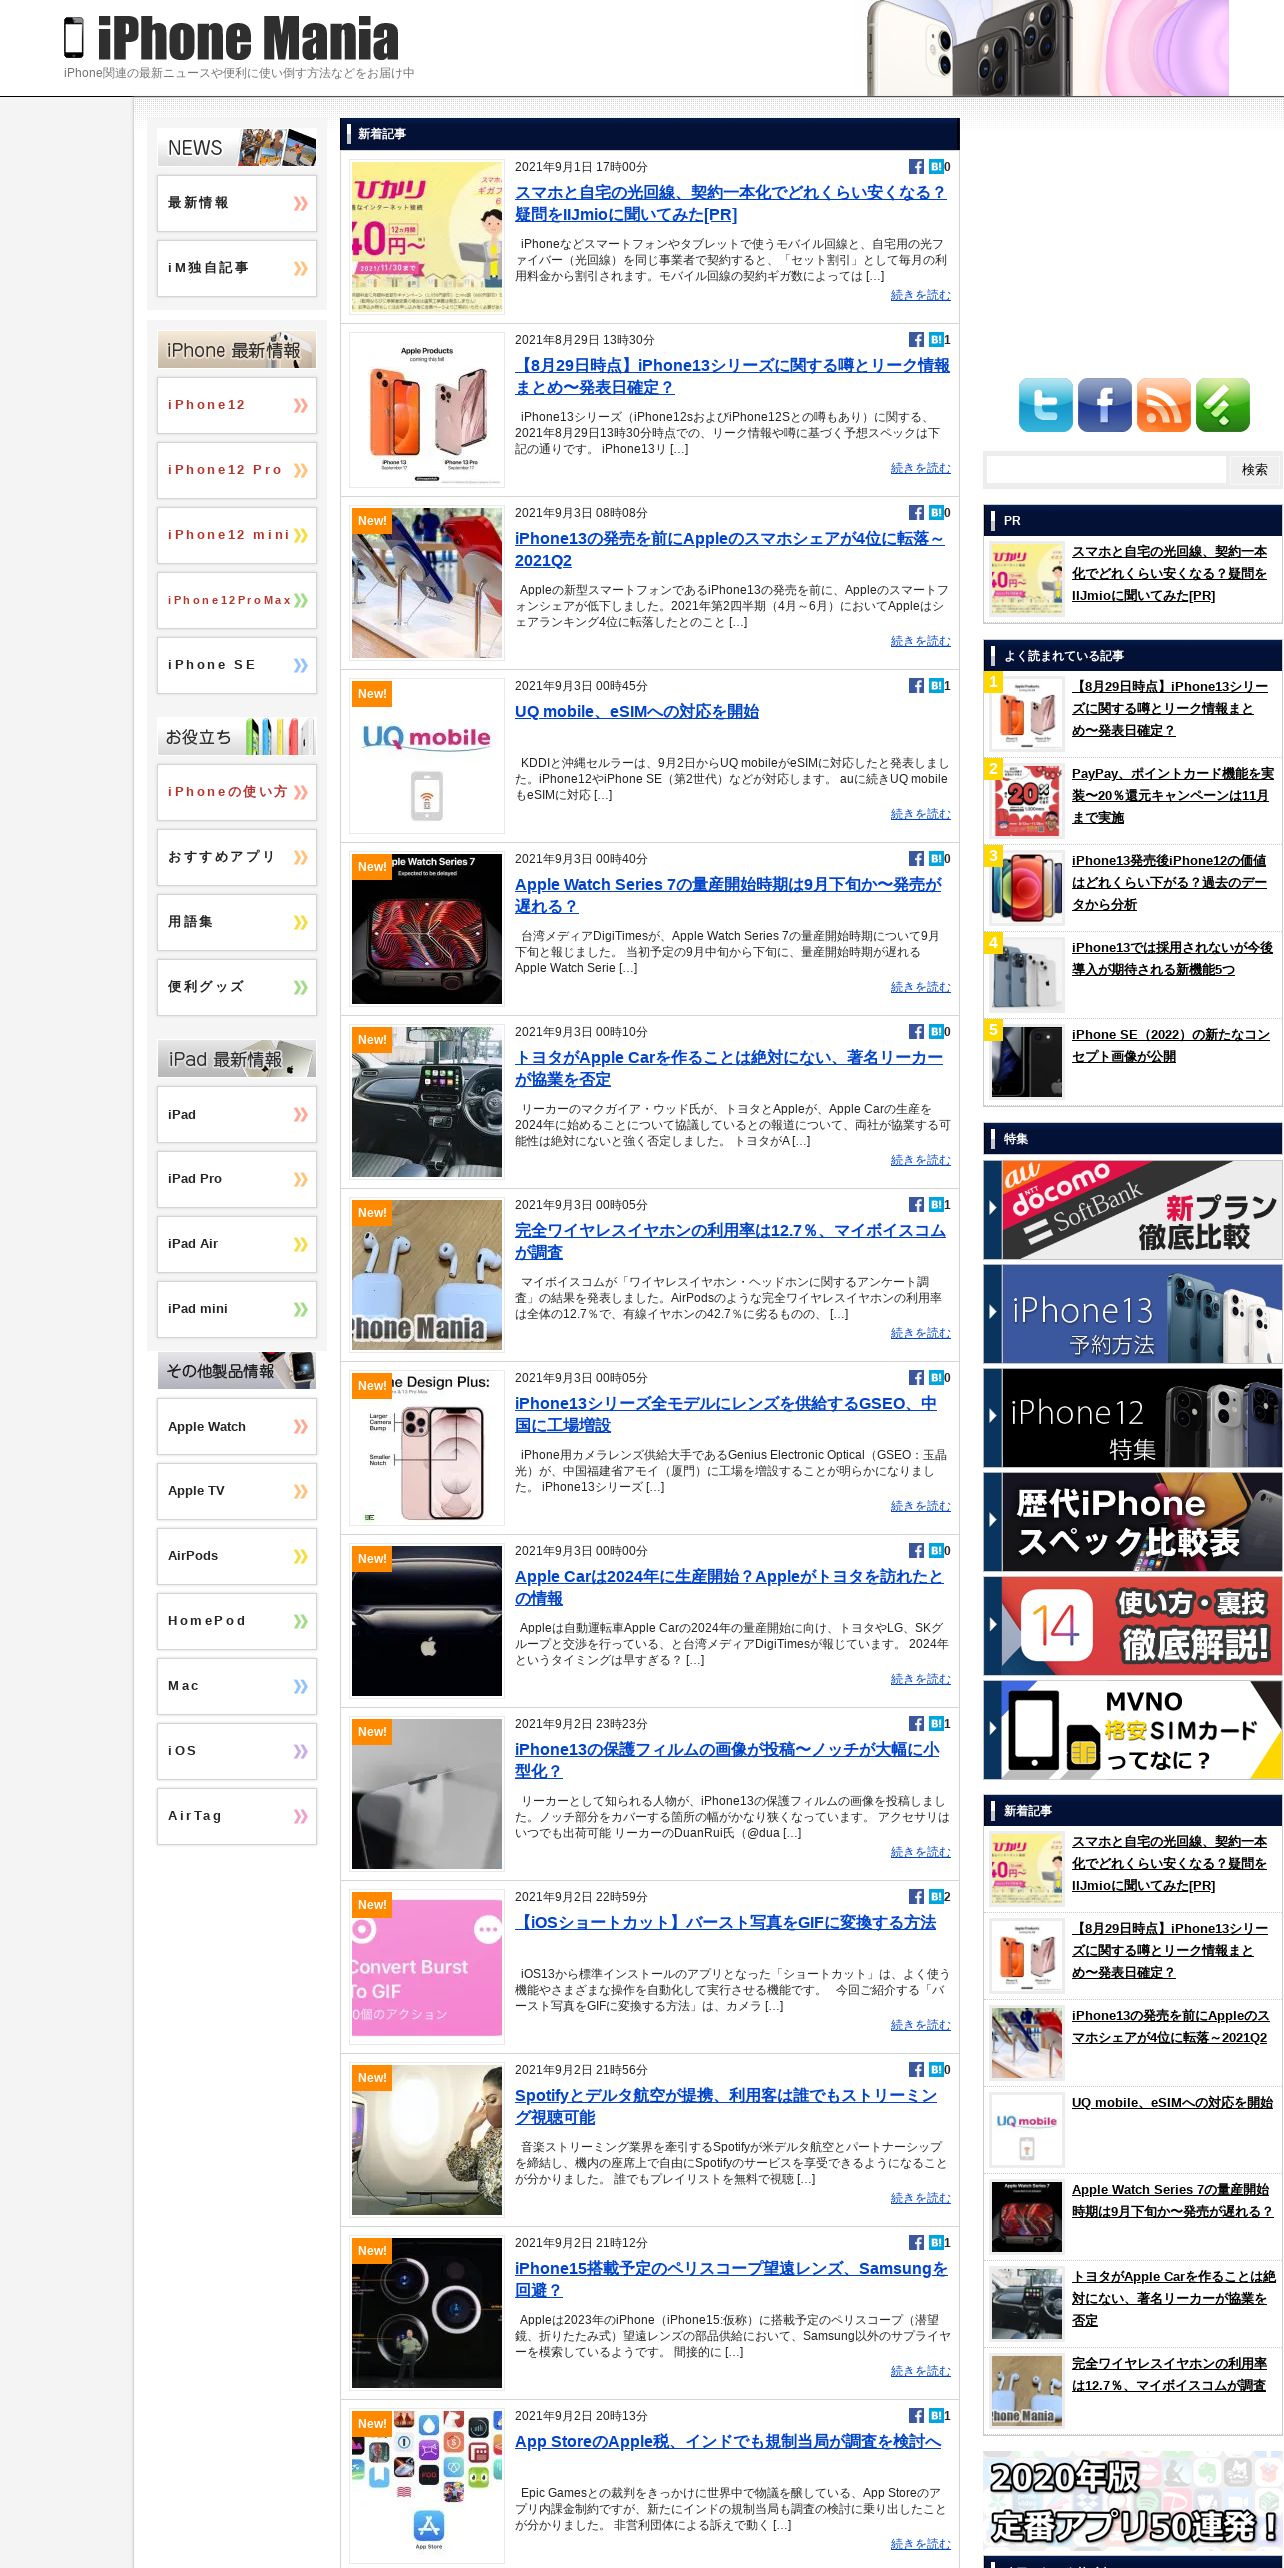Share the Apple Watch Series 7 article on Facebook
This screenshot has height=2568, width=1284.
[x=916, y=859]
